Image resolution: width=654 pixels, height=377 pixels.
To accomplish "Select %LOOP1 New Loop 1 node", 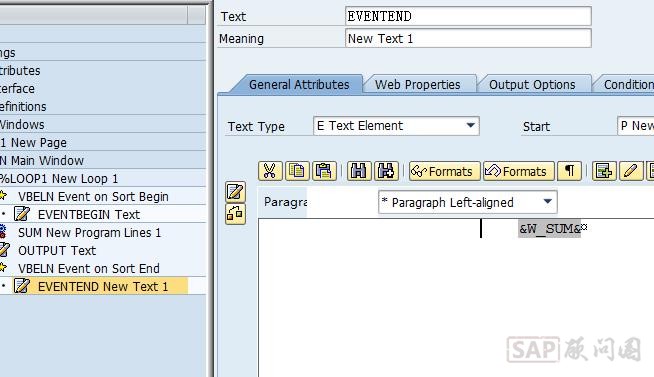I will point(58,179).
